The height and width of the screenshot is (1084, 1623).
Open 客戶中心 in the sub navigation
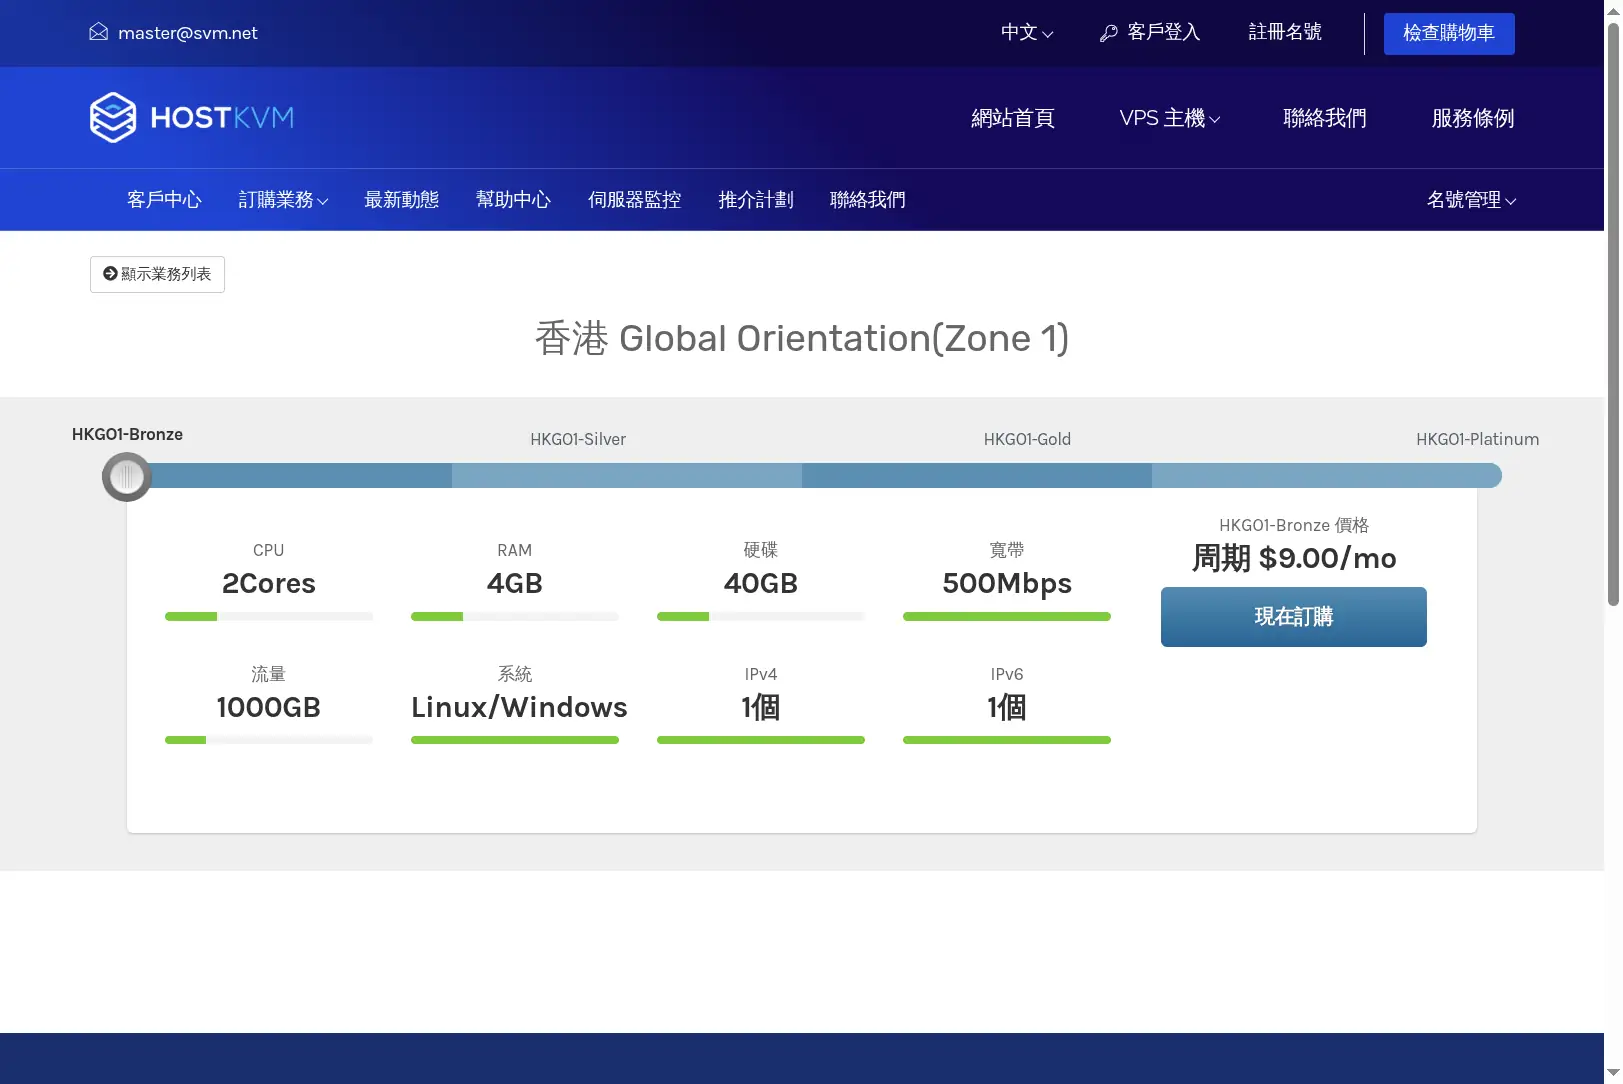coord(164,200)
